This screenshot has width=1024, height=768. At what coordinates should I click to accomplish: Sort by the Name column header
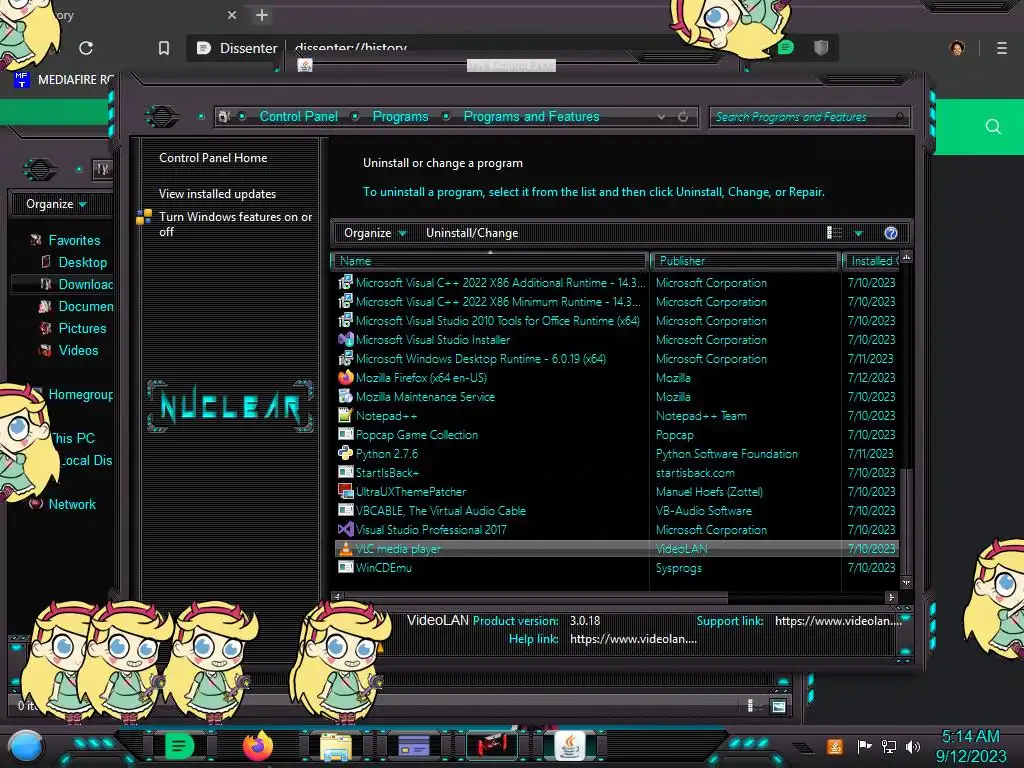pos(489,261)
